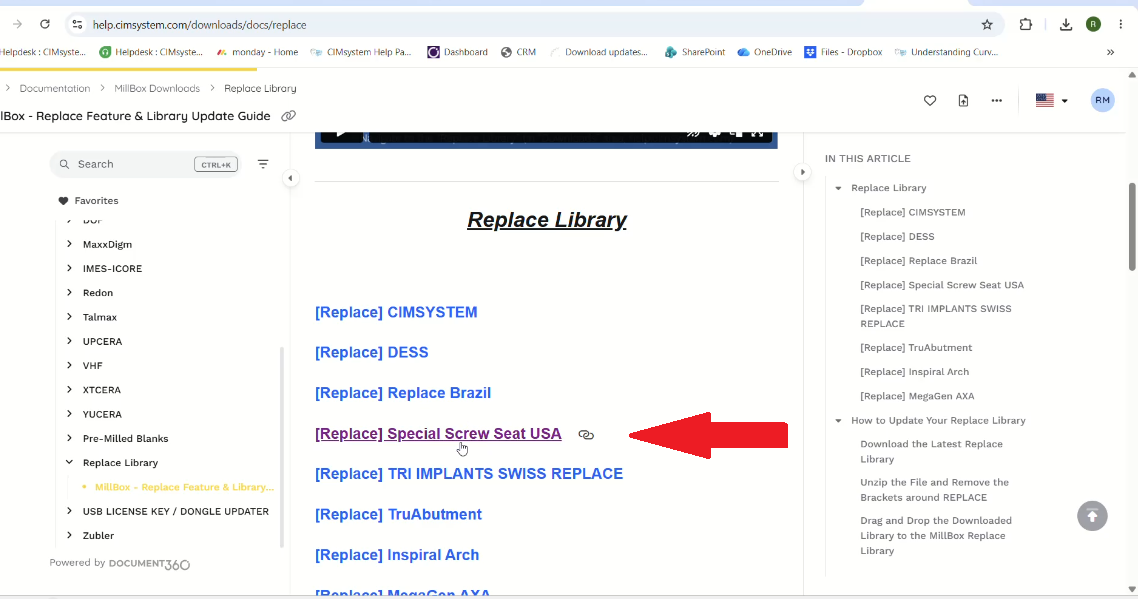Viewport: 1138px width, 599px height.
Task: Open the [Replace] DESS download link
Action: pos(372,352)
